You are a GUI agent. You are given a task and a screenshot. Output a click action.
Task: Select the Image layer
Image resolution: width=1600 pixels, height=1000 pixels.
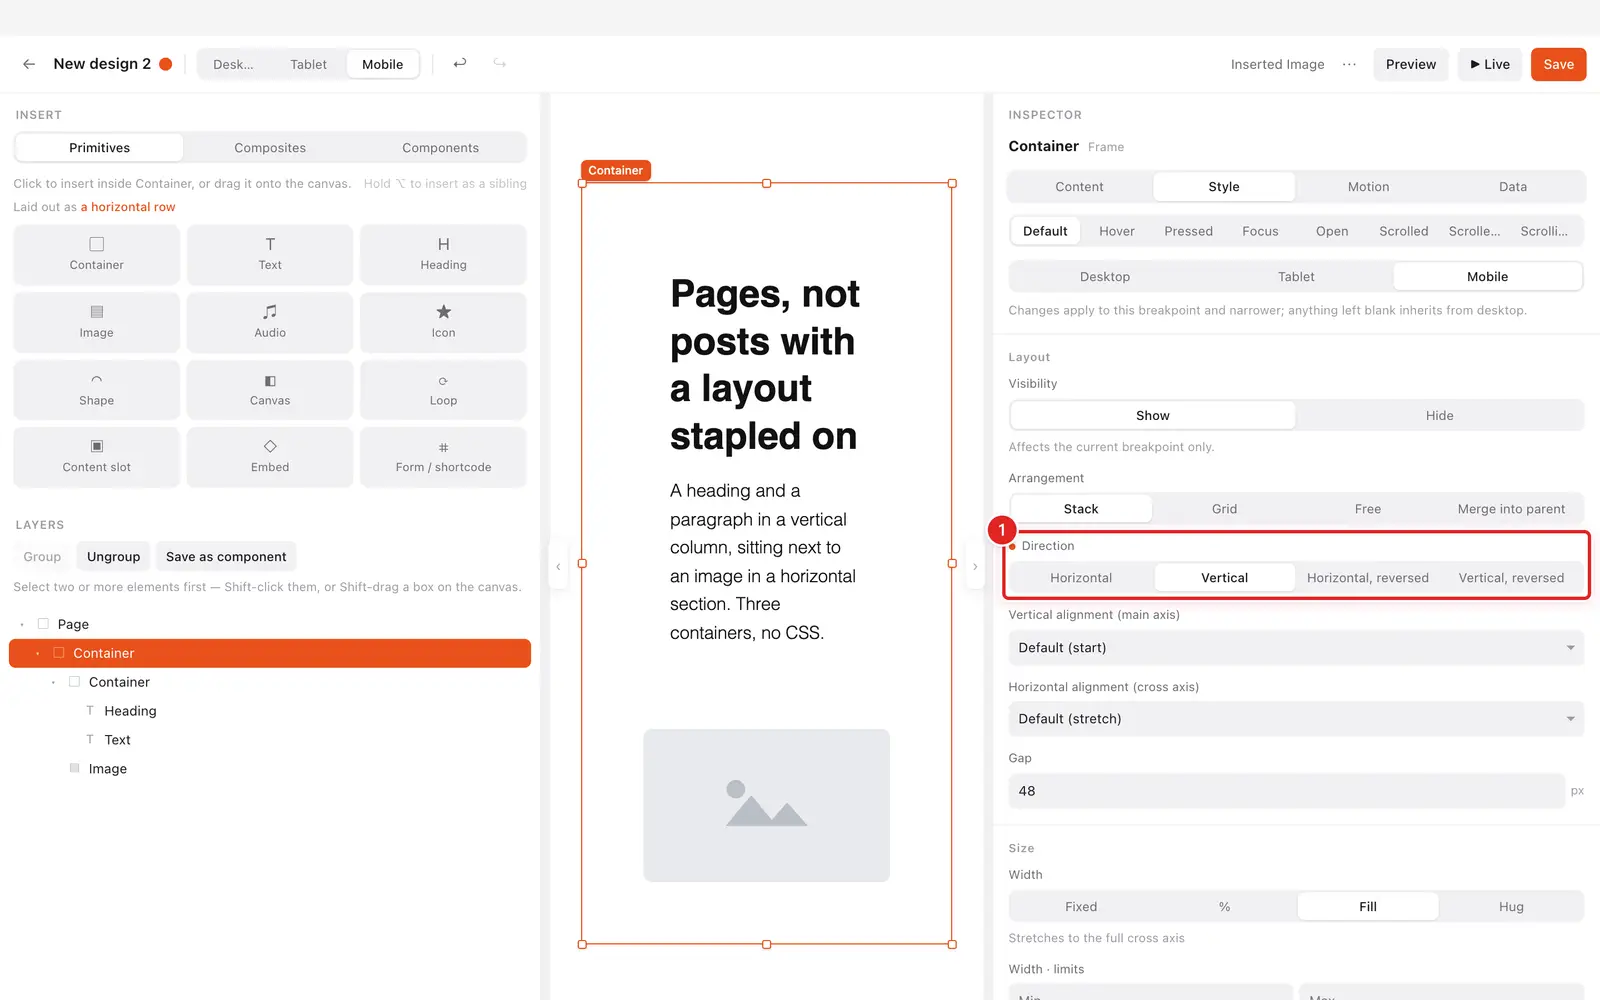point(270,769)
